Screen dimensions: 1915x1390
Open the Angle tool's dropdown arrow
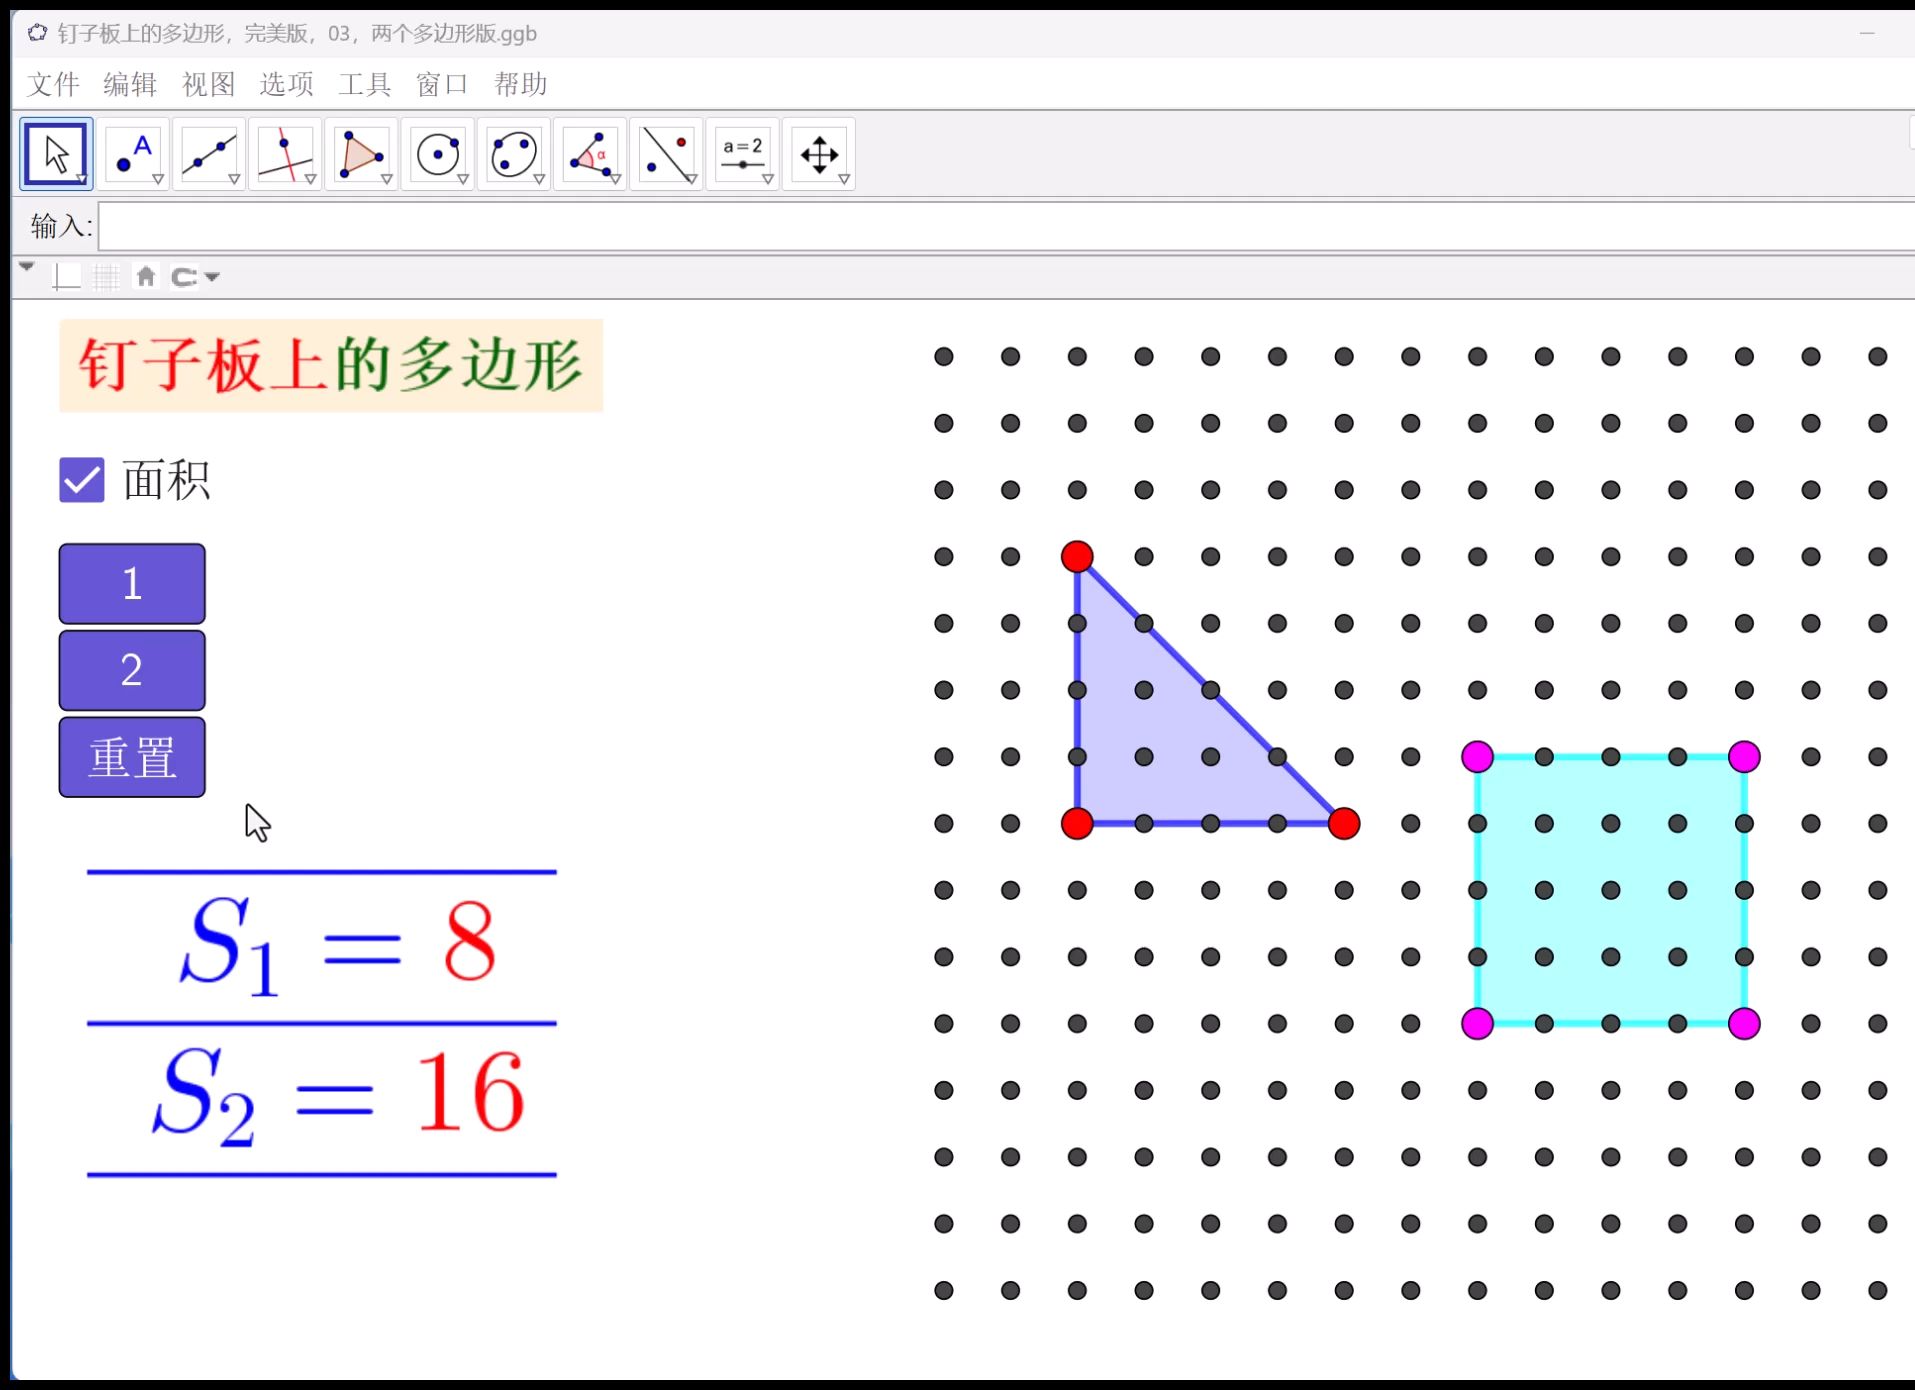(615, 180)
